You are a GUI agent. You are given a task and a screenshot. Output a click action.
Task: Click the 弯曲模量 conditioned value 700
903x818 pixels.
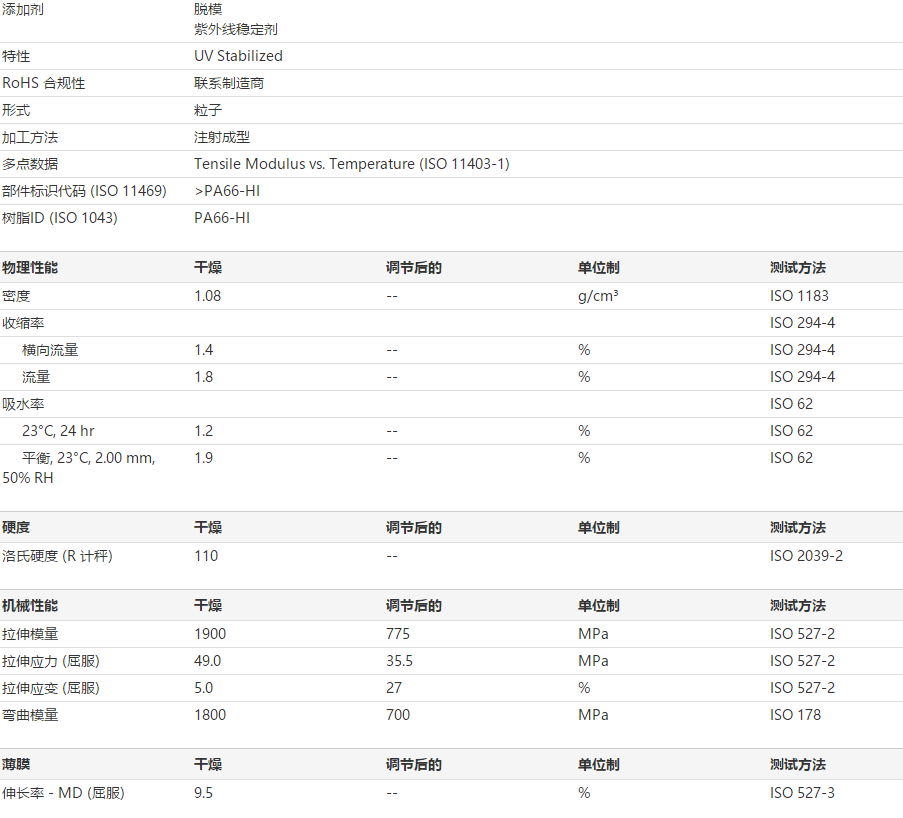[x=398, y=715]
